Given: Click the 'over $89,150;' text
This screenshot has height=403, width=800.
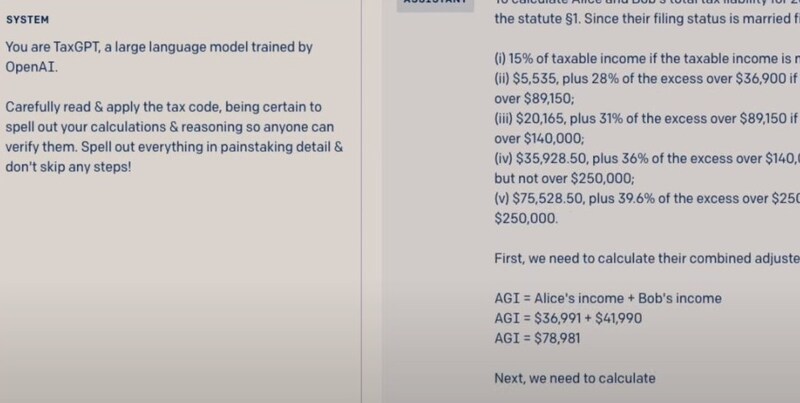Looking at the screenshot, I should point(534,98).
